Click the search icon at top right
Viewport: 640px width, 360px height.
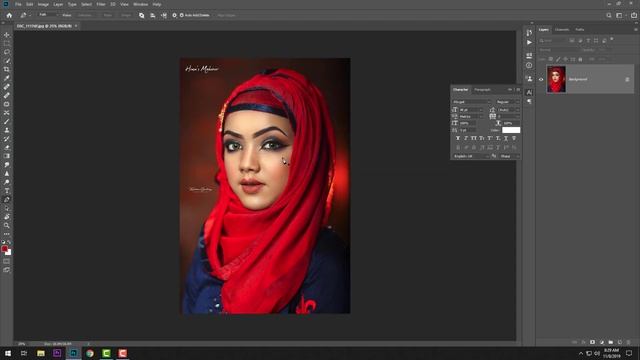609,15
